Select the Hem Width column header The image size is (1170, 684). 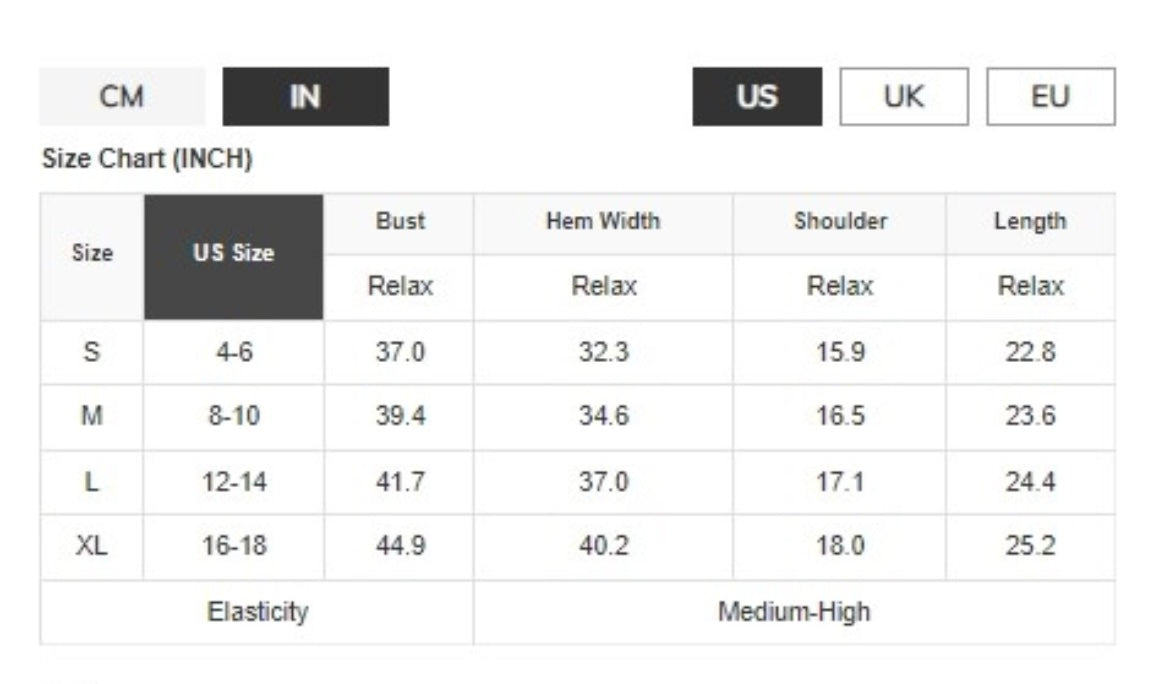(x=604, y=222)
